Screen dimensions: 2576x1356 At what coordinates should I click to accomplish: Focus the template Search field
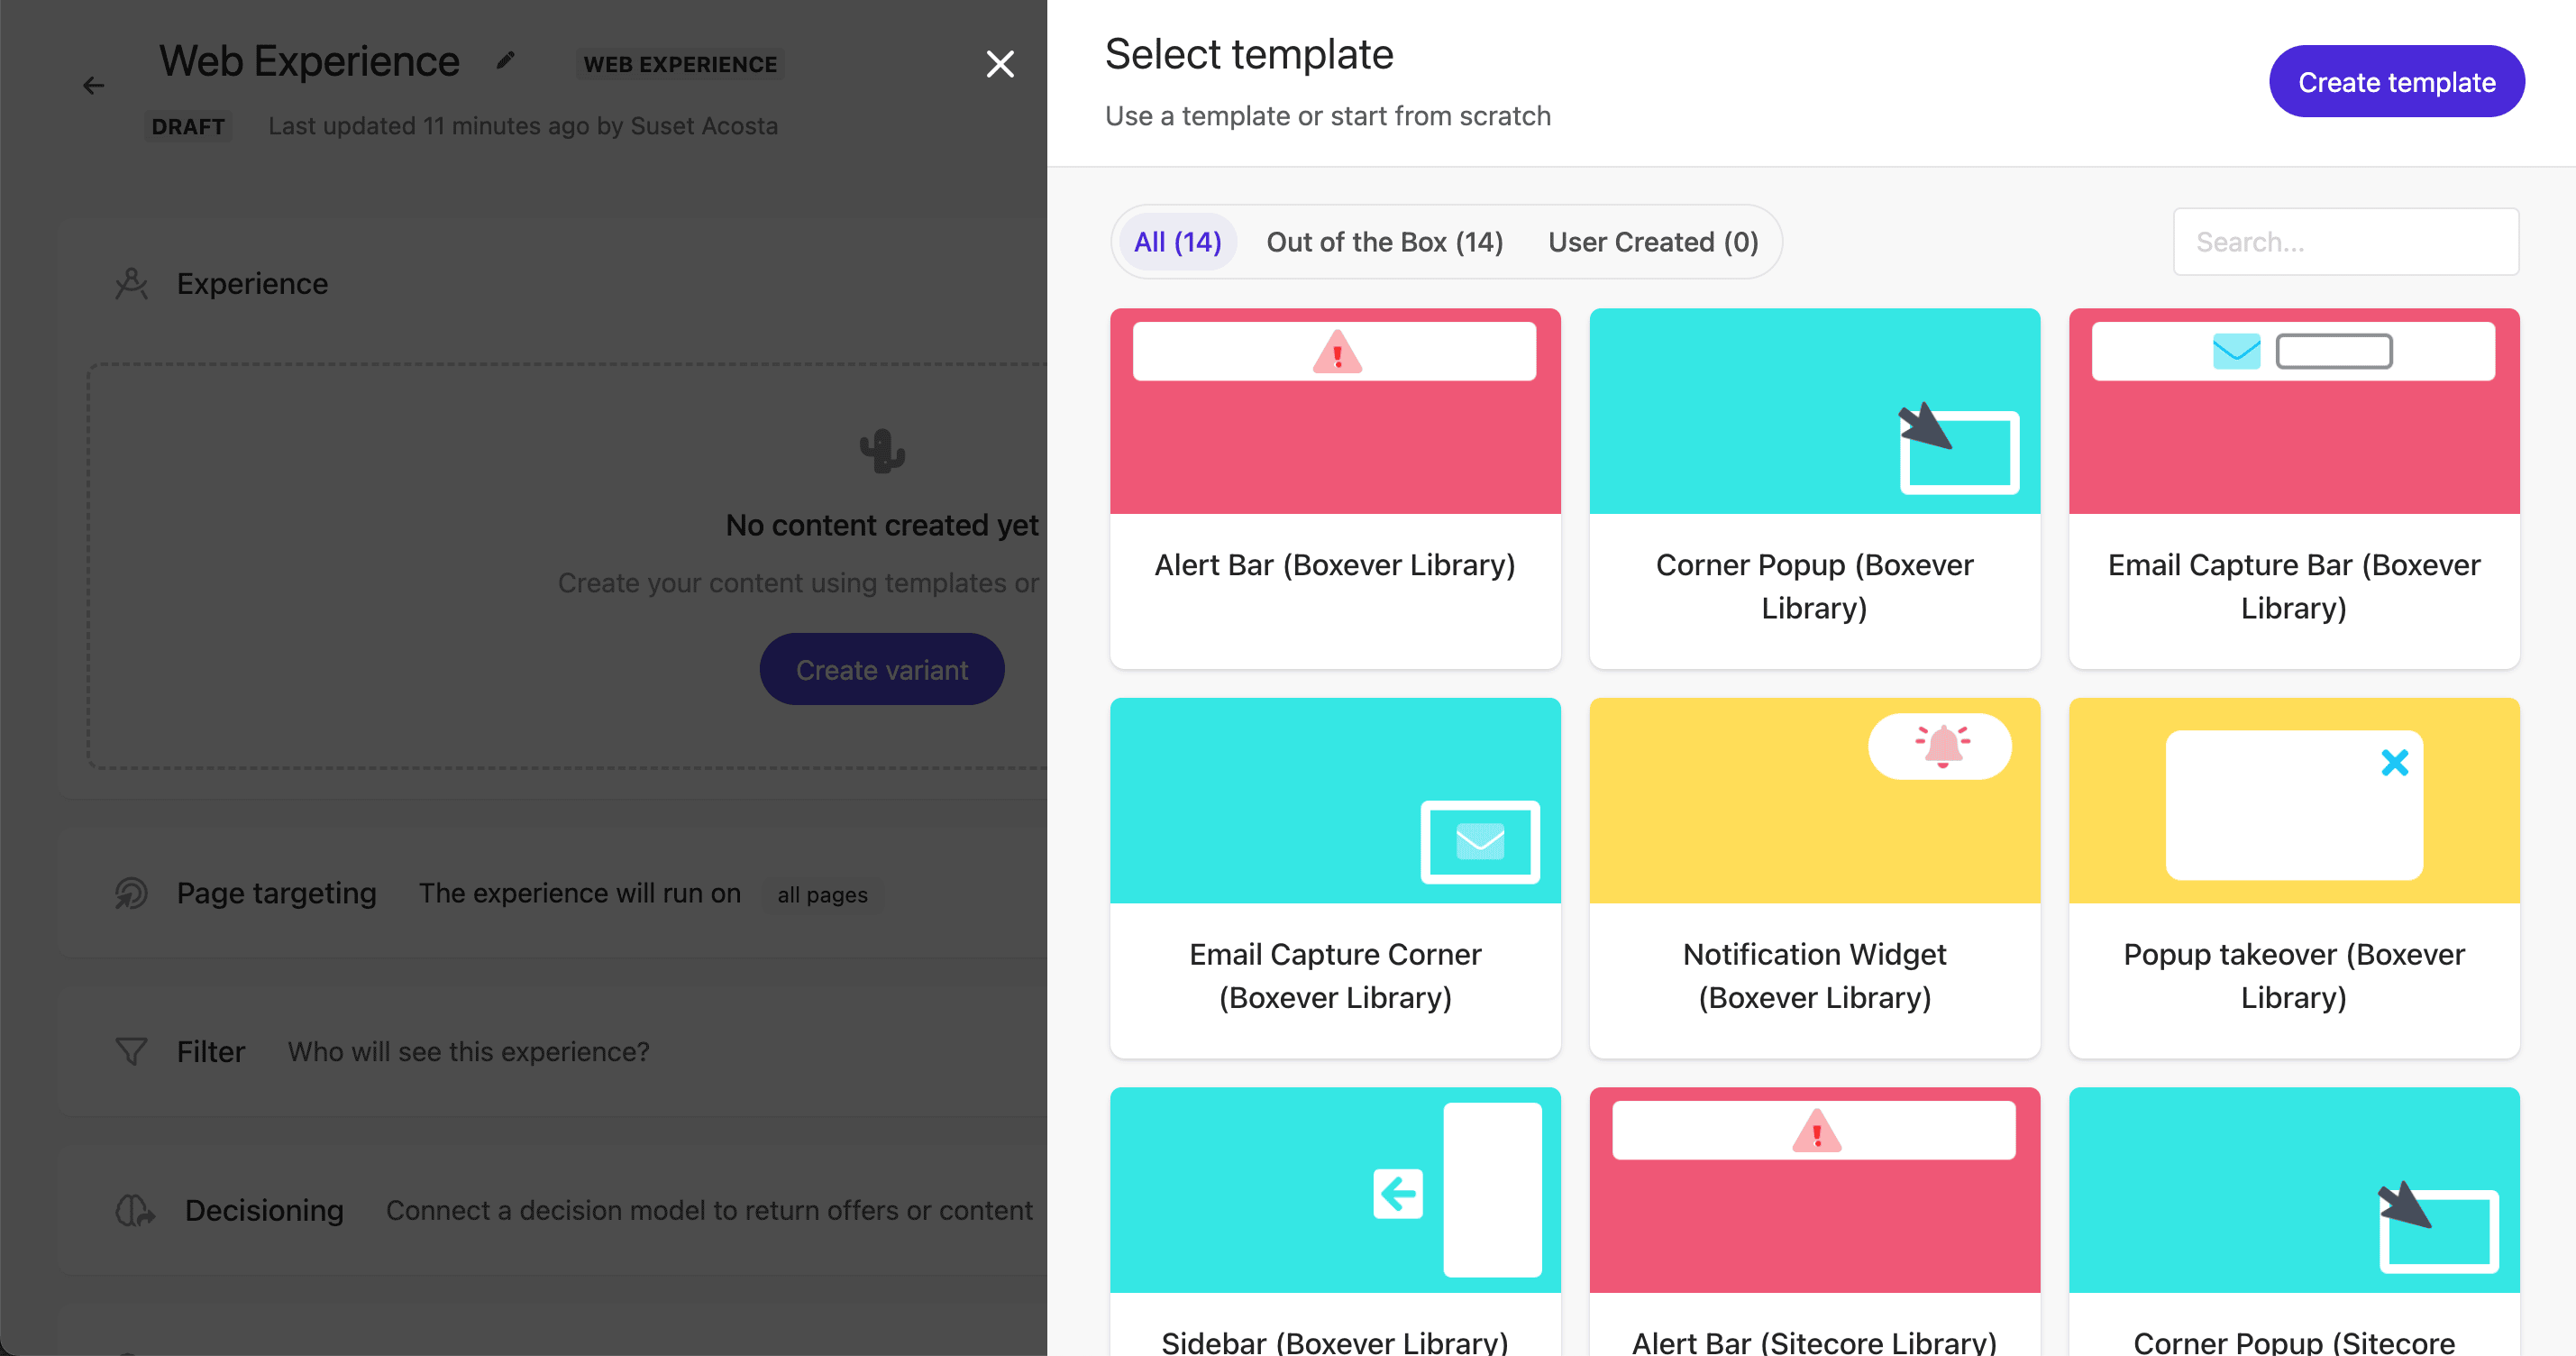pos(2345,242)
